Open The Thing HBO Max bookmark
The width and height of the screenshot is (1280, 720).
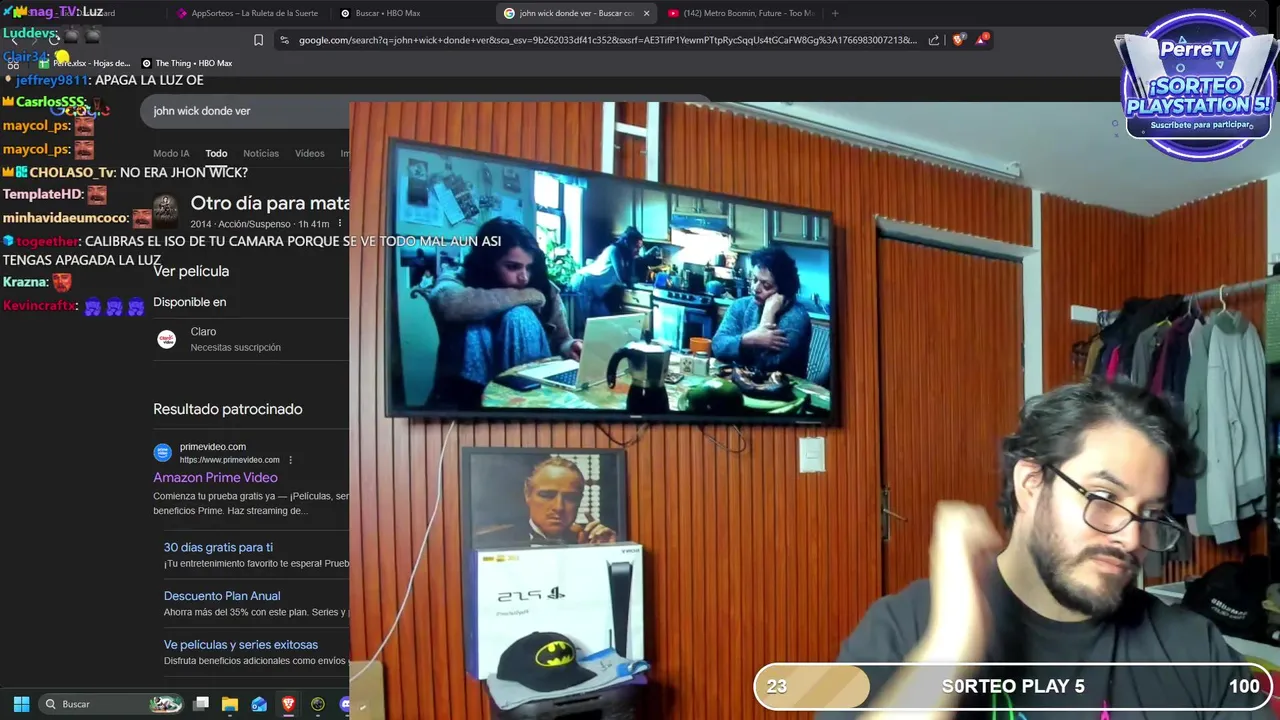[x=187, y=63]
